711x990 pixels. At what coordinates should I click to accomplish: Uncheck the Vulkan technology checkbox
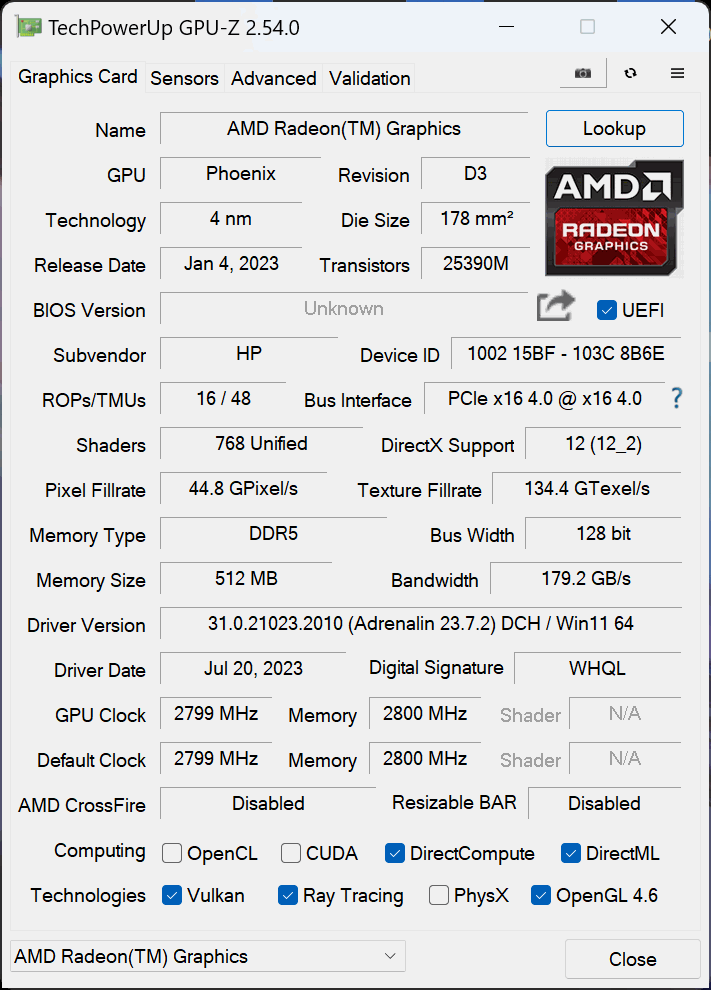[172, 895]
